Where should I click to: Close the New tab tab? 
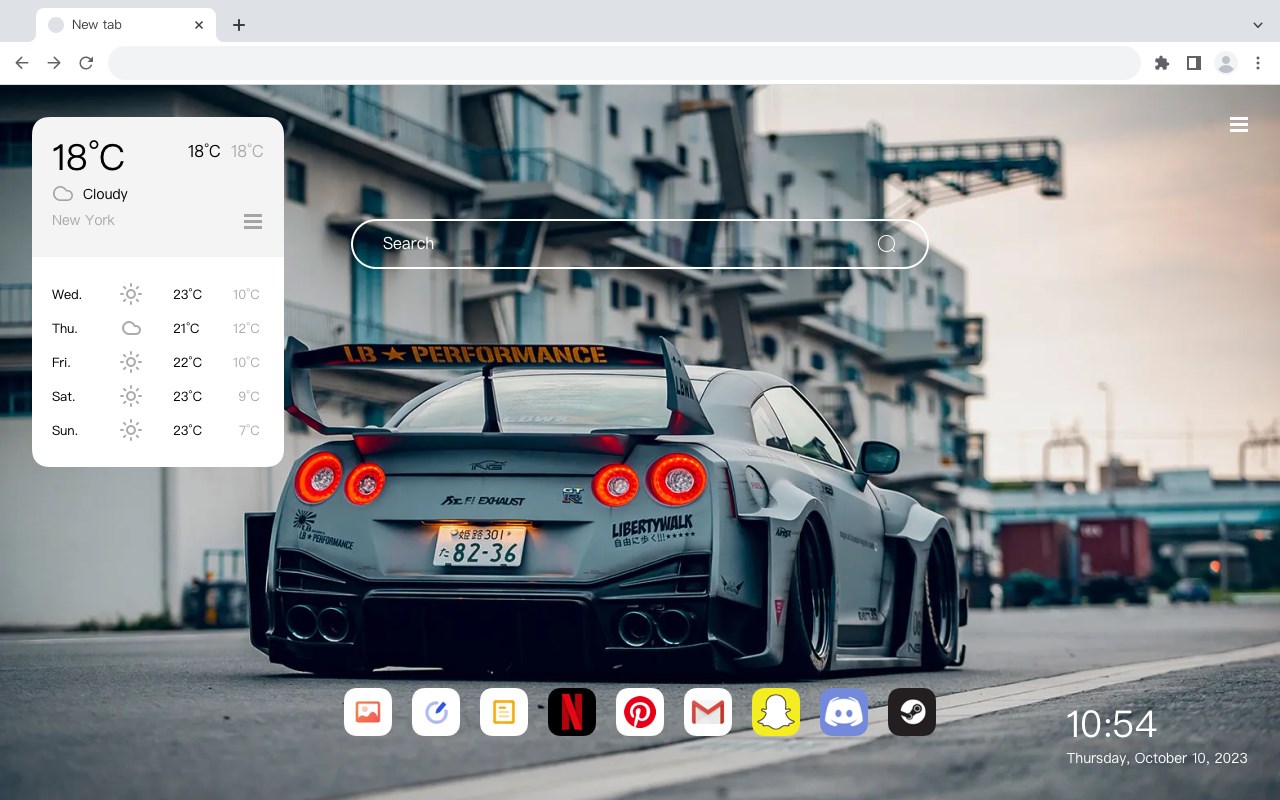point(199,25)
